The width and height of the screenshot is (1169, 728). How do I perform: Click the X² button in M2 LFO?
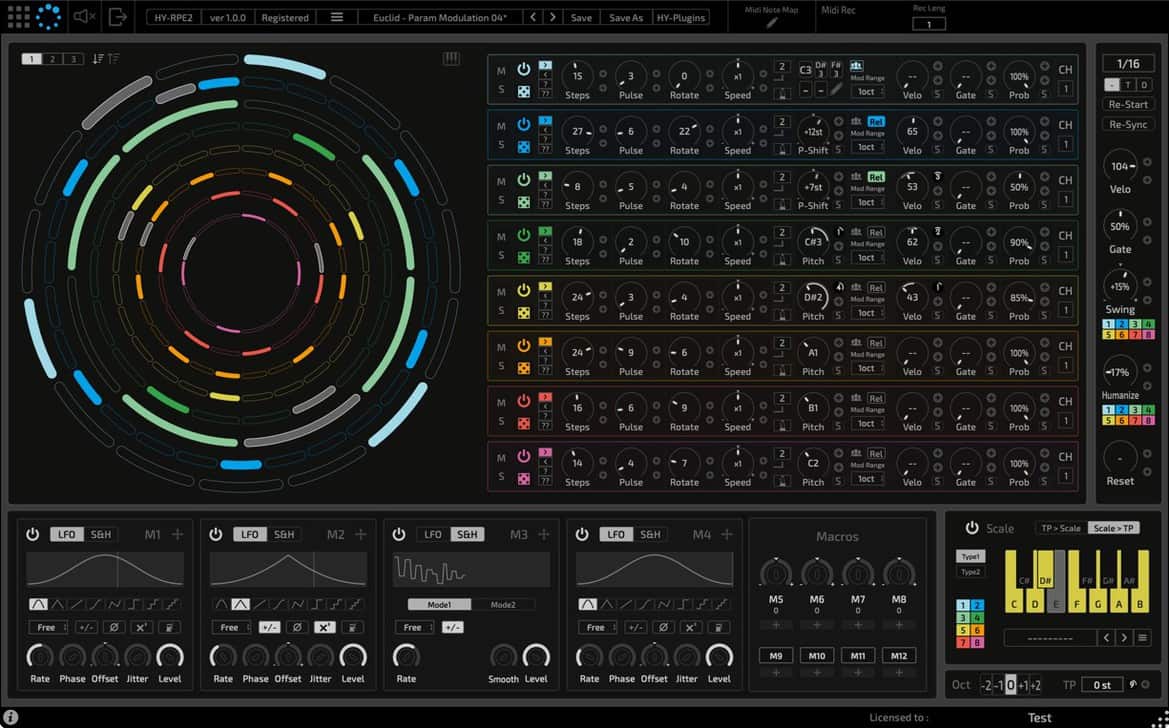point(324,627)
